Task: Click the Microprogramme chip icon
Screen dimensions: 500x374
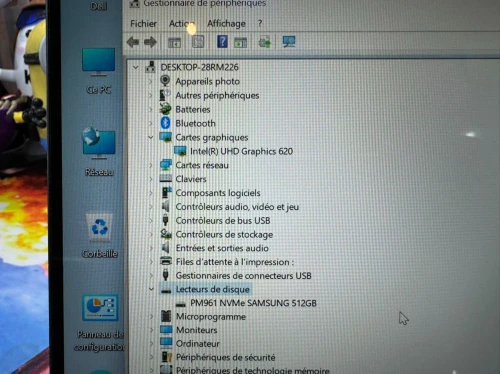Action: click(x=166, y=316)
